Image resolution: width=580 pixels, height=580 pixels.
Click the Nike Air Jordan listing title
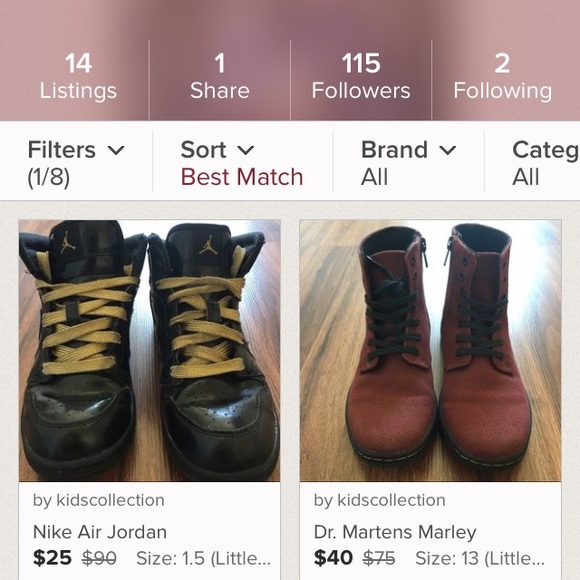point(100,532)
